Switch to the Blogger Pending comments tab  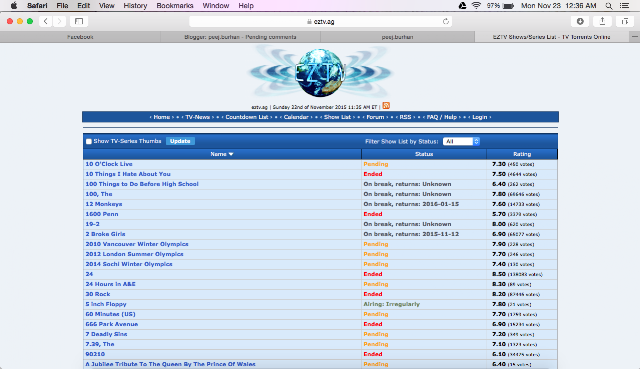240,37
